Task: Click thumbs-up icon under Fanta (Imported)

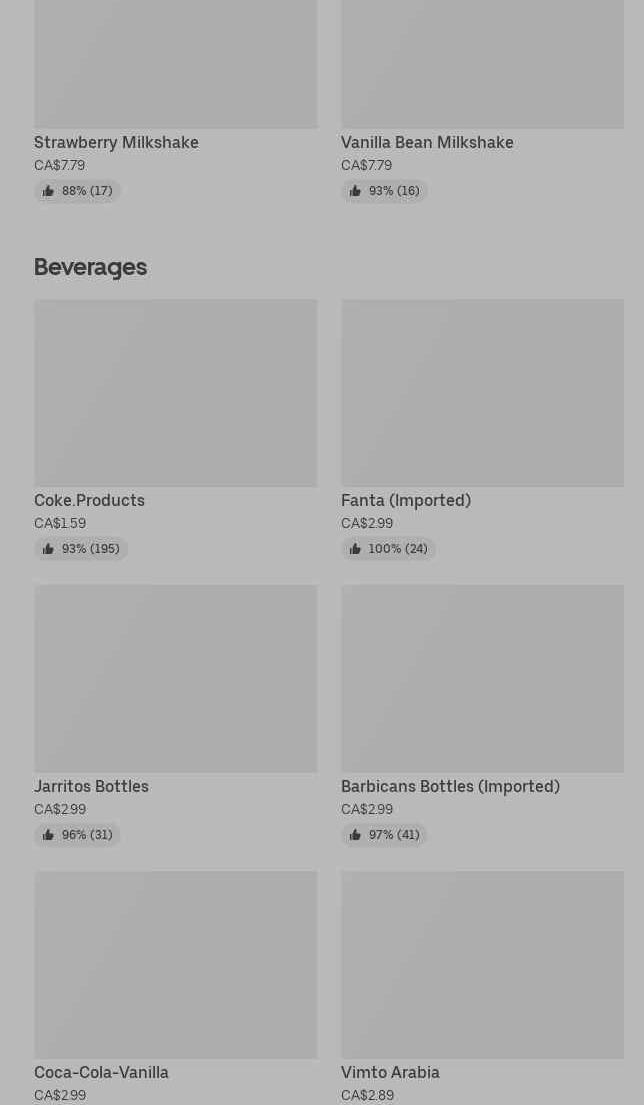Action: tap(355, 549)
